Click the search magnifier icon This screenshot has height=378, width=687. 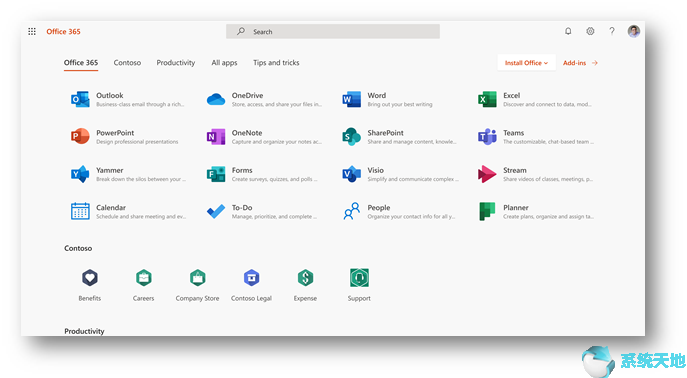[x=241, y=32]
